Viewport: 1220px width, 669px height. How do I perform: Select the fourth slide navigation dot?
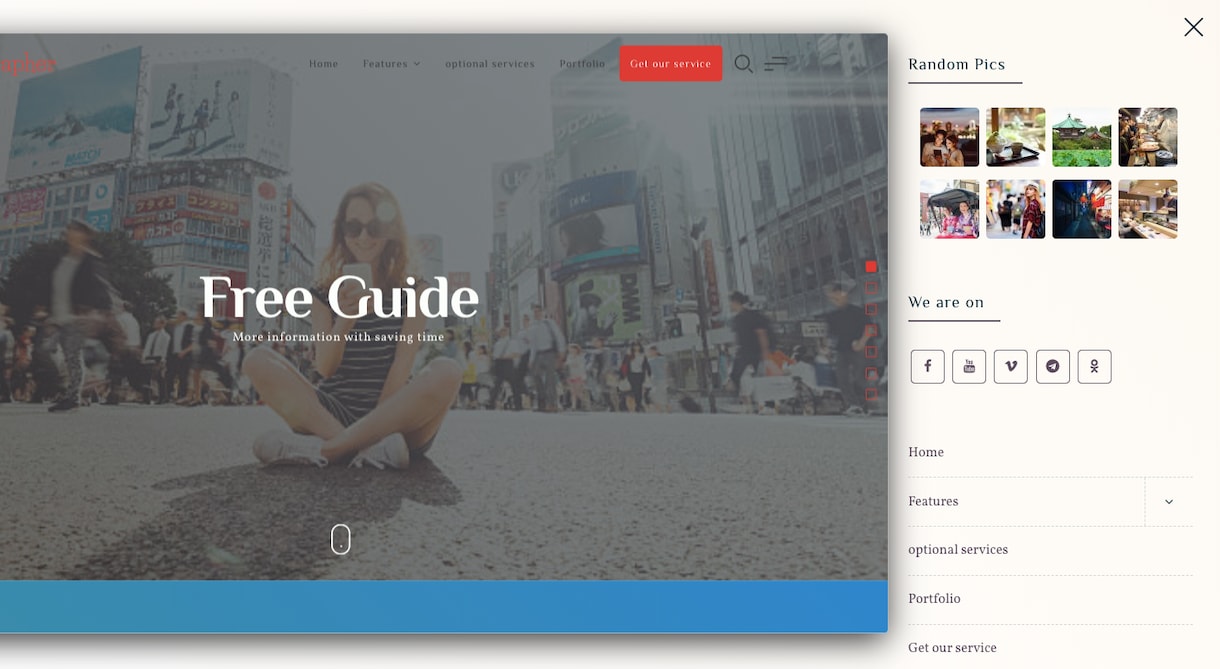point(871,330)
